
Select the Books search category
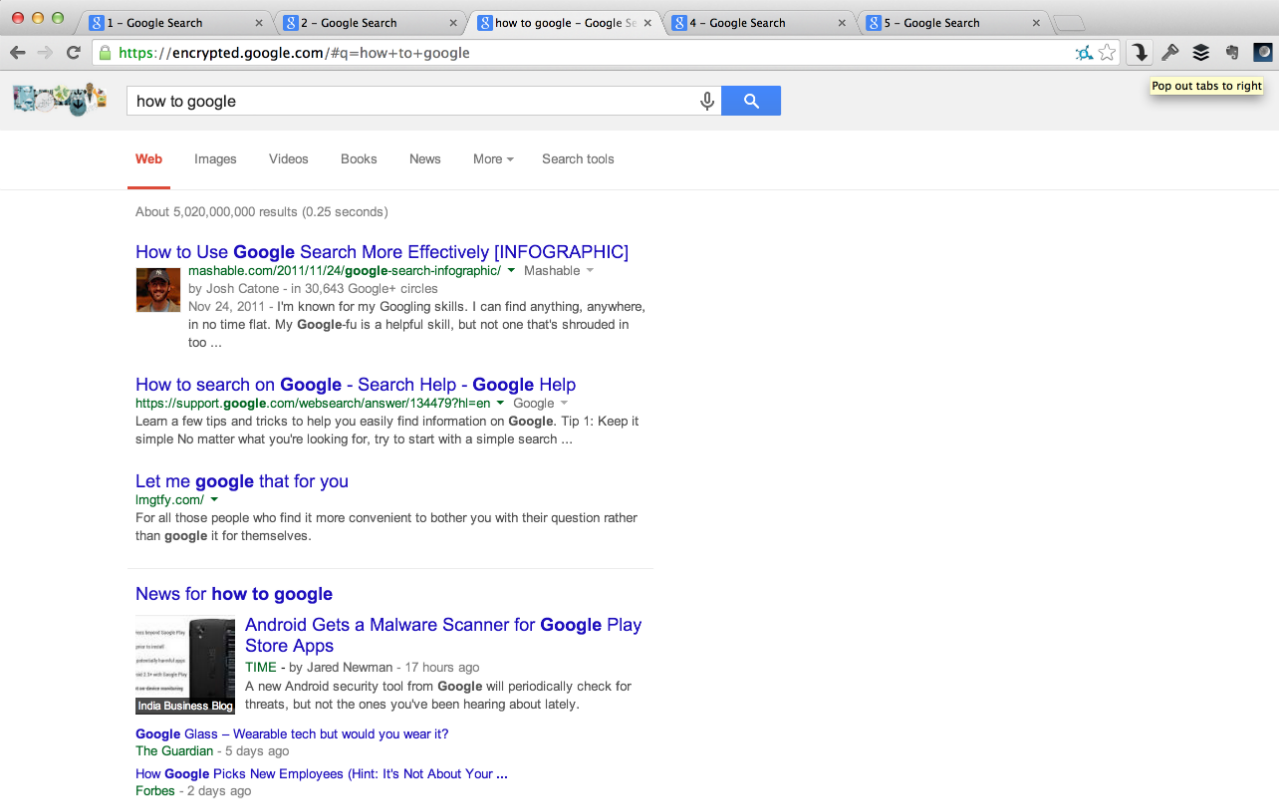click(358, 159)
